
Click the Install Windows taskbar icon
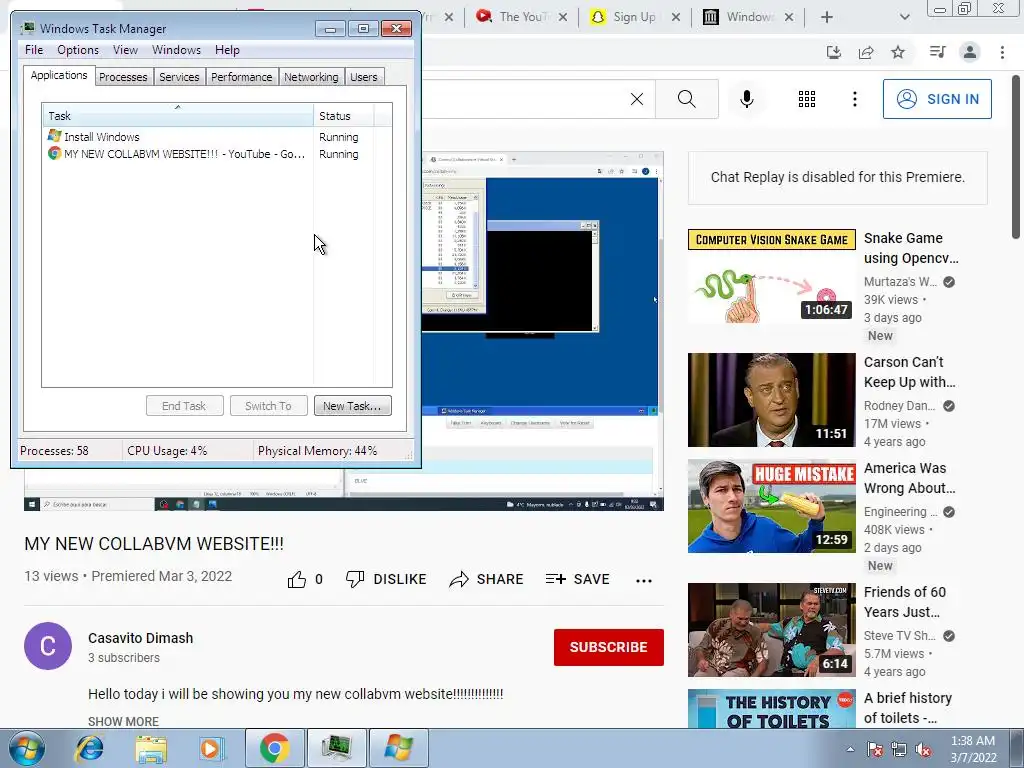tap(398, 748)
